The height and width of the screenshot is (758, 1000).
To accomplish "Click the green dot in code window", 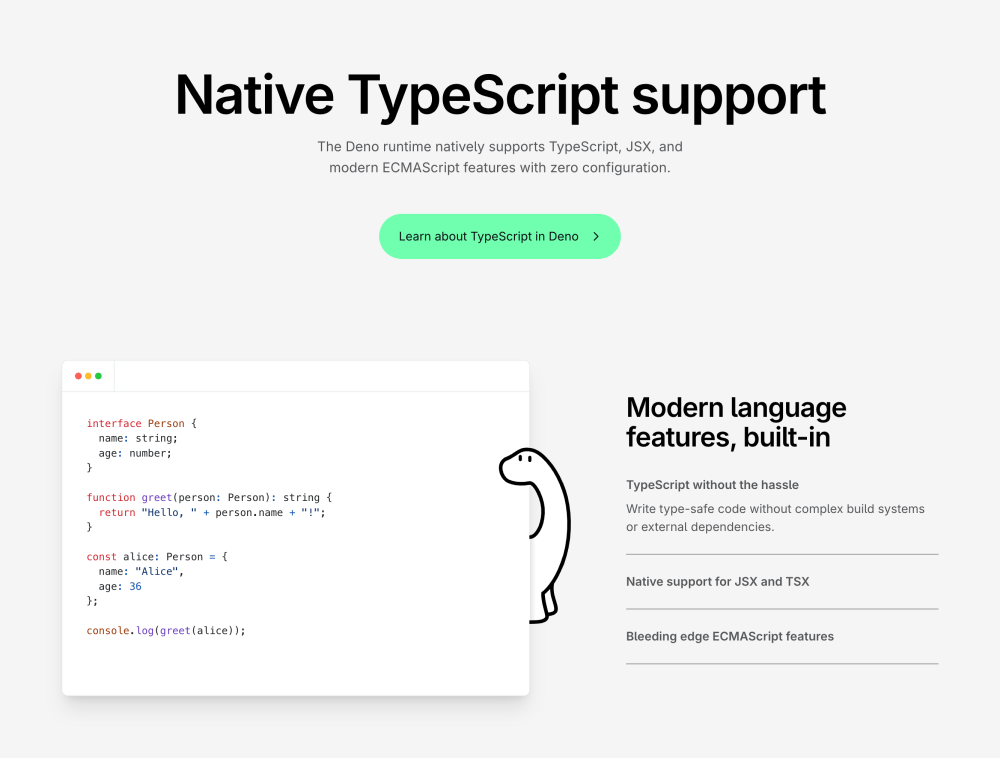I will pyautogui.click(x=98, y=376).
